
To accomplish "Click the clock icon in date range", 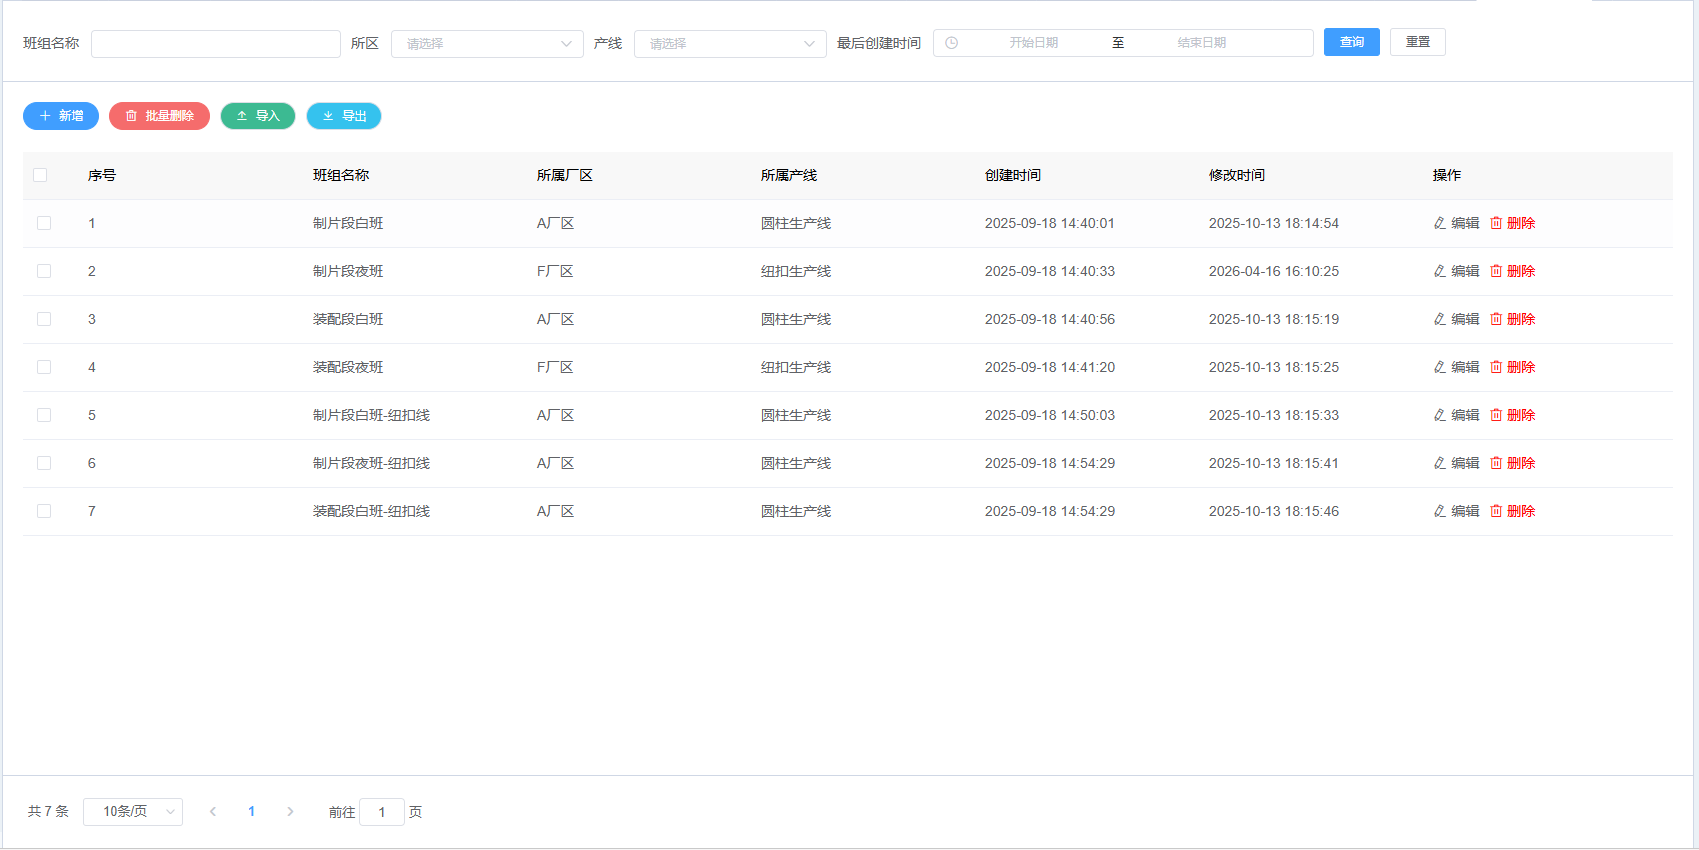I will pos(952,43).
